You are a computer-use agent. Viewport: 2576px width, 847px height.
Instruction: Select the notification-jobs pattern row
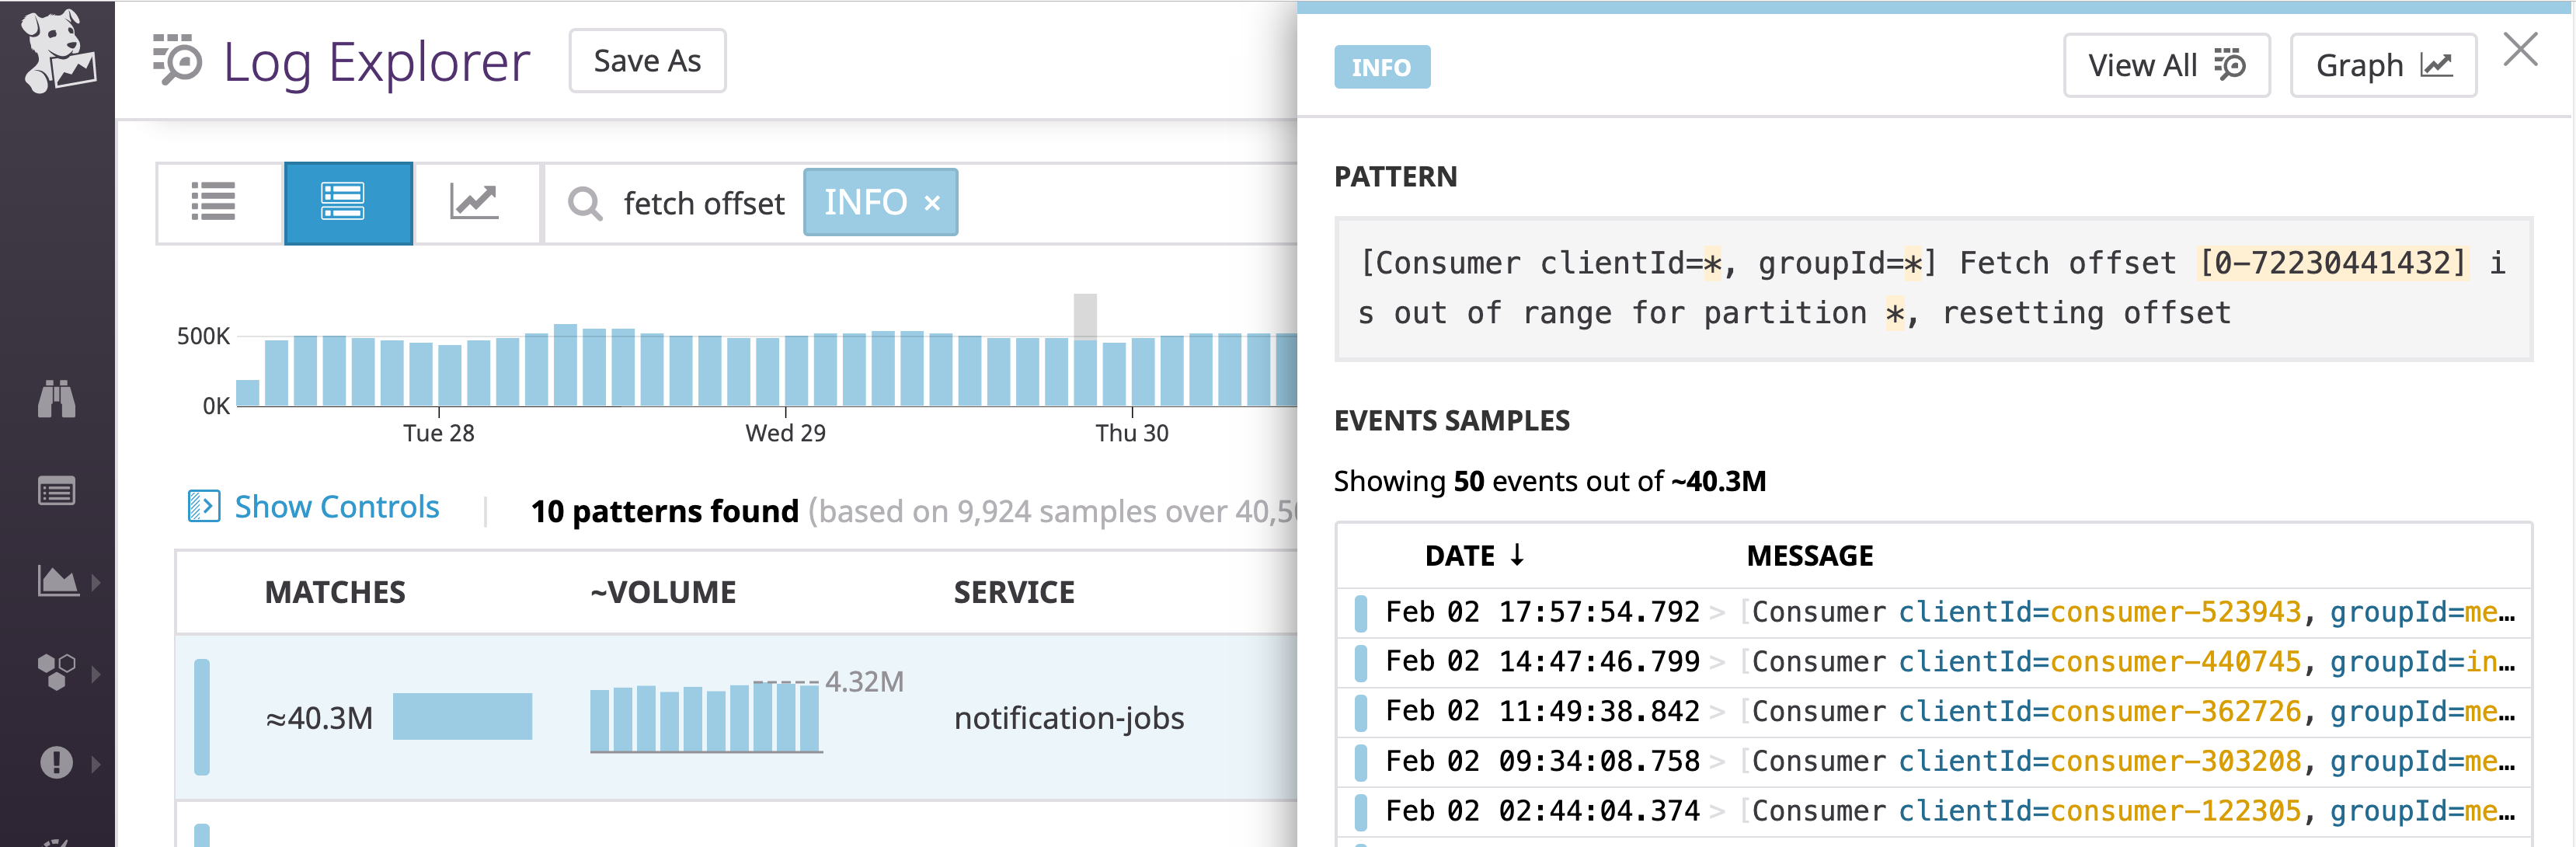(x=1070, y=717)
